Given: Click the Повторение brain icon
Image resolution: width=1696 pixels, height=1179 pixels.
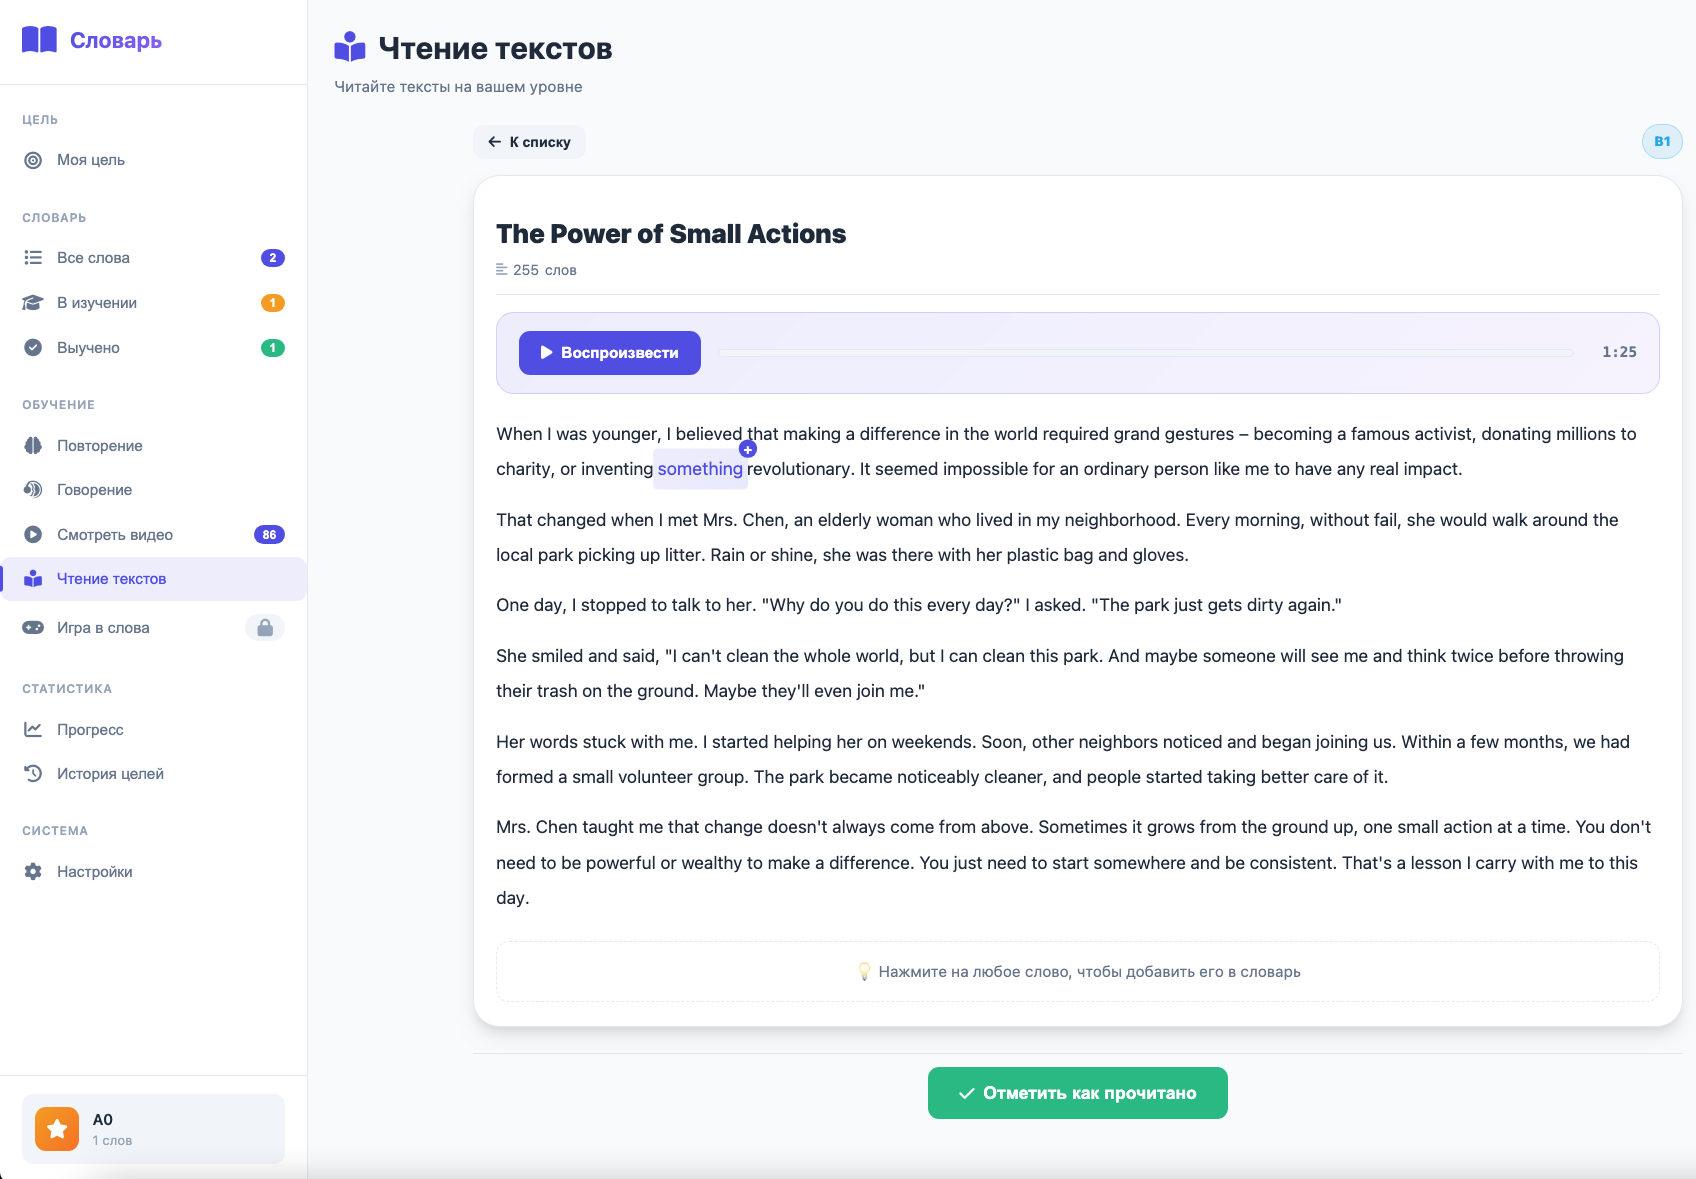Looking at the screenshot, I should (x=33, y=446).
